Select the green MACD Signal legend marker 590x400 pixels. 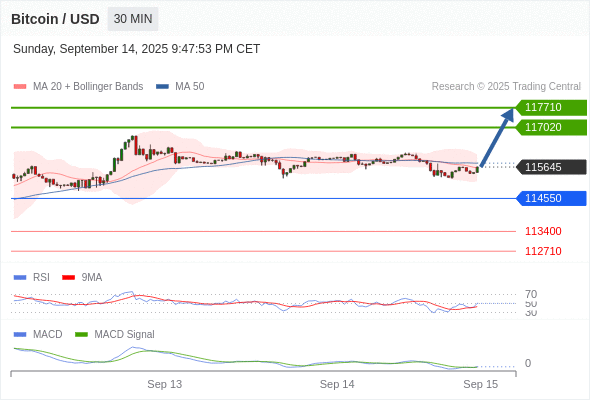click(x=81, y=335)
